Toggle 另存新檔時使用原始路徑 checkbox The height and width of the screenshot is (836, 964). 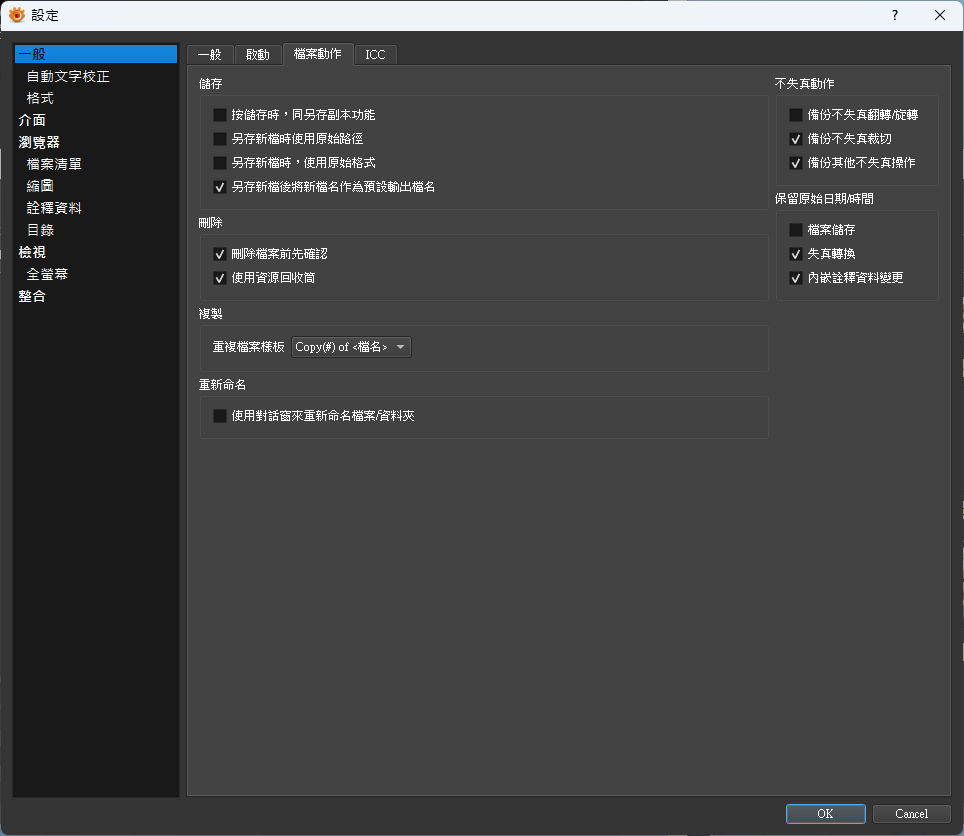[220, 139]
